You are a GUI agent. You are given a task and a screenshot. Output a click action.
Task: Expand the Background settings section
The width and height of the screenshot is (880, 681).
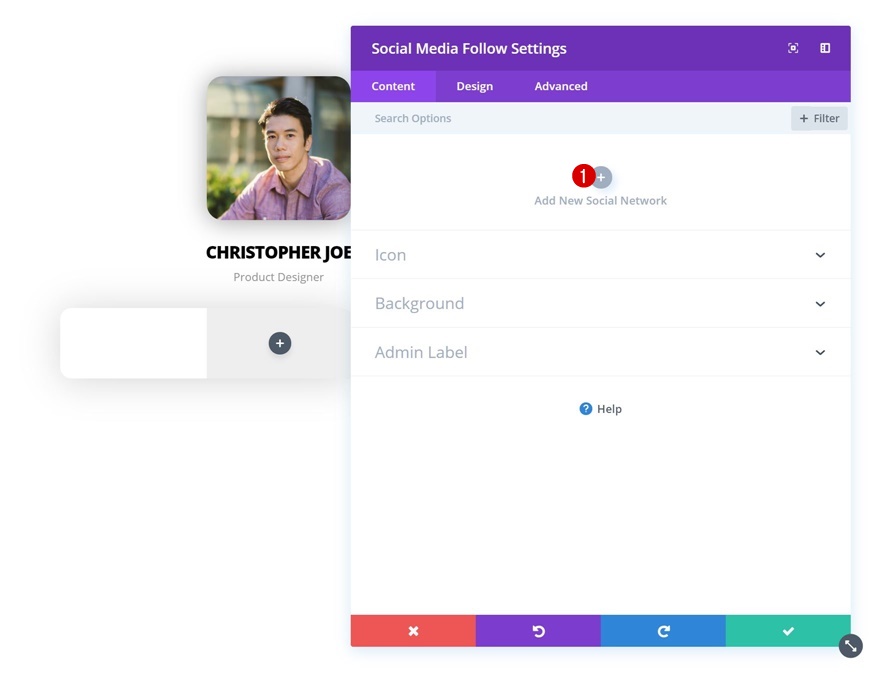tap(601, 304)
